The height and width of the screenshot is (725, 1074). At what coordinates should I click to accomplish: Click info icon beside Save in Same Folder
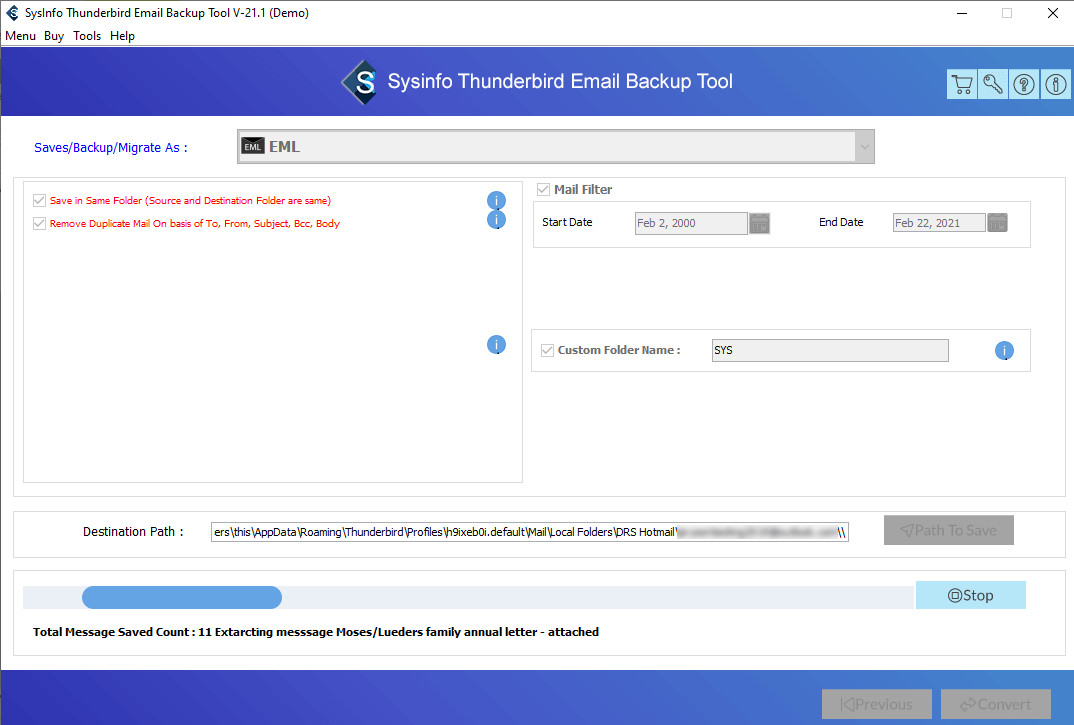pos(496,200)
